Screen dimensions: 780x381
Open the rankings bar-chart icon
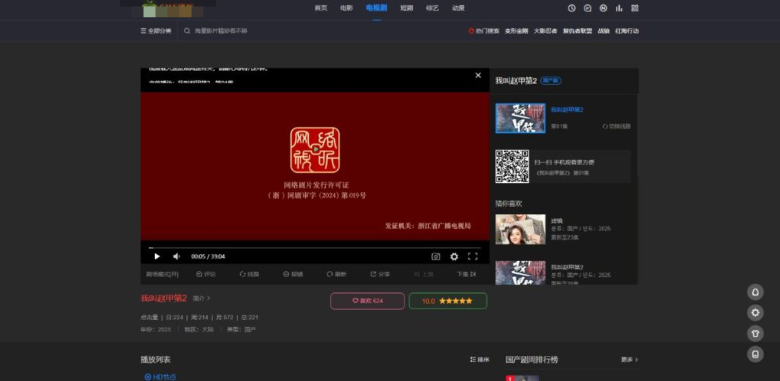coord(619,8)
